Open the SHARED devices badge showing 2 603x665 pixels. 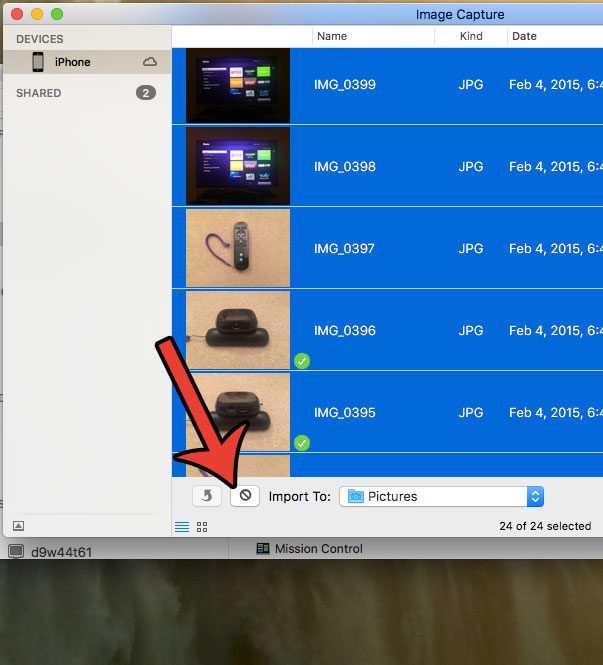pos(146,93)
